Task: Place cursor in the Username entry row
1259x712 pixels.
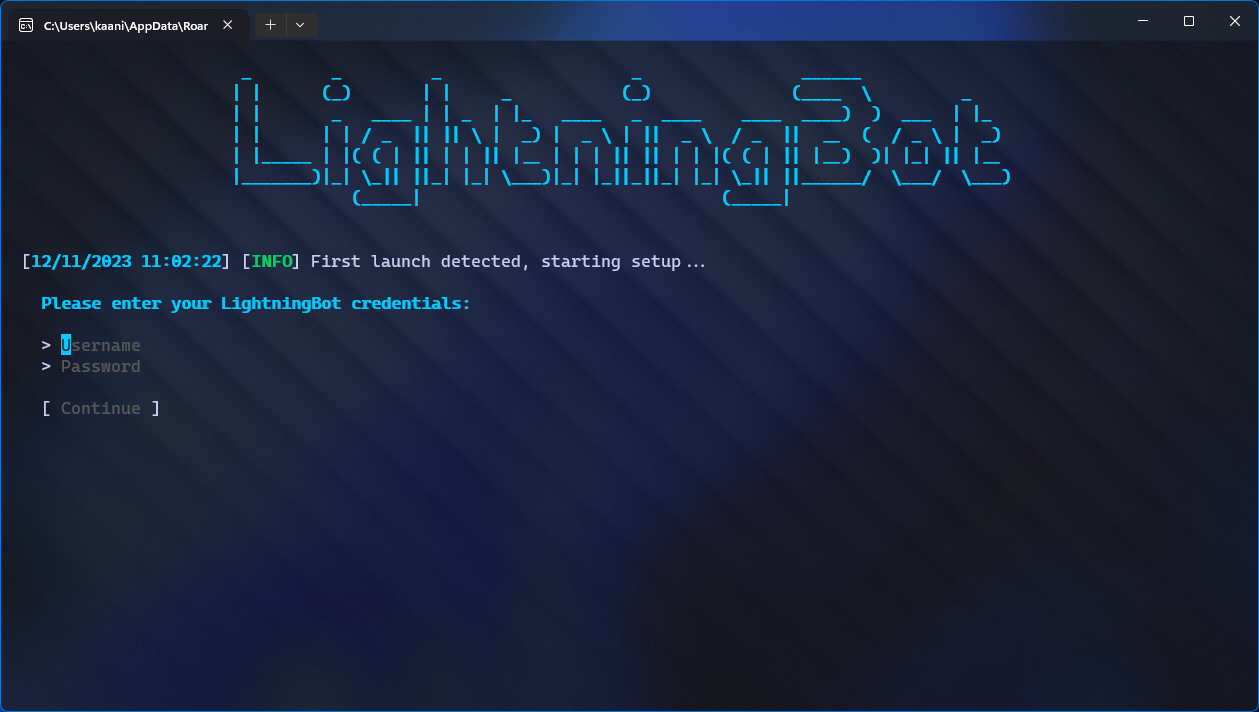Action: click(100, 344)
